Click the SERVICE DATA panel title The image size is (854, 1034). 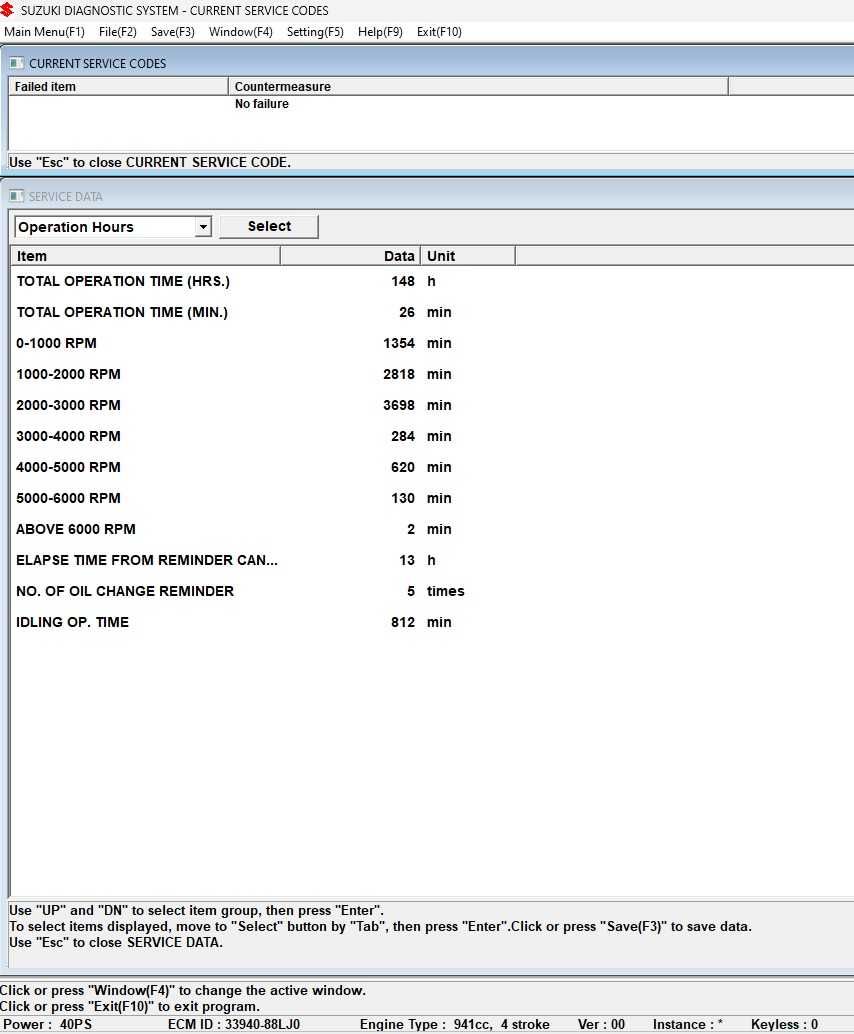click(x=65, y=197)
